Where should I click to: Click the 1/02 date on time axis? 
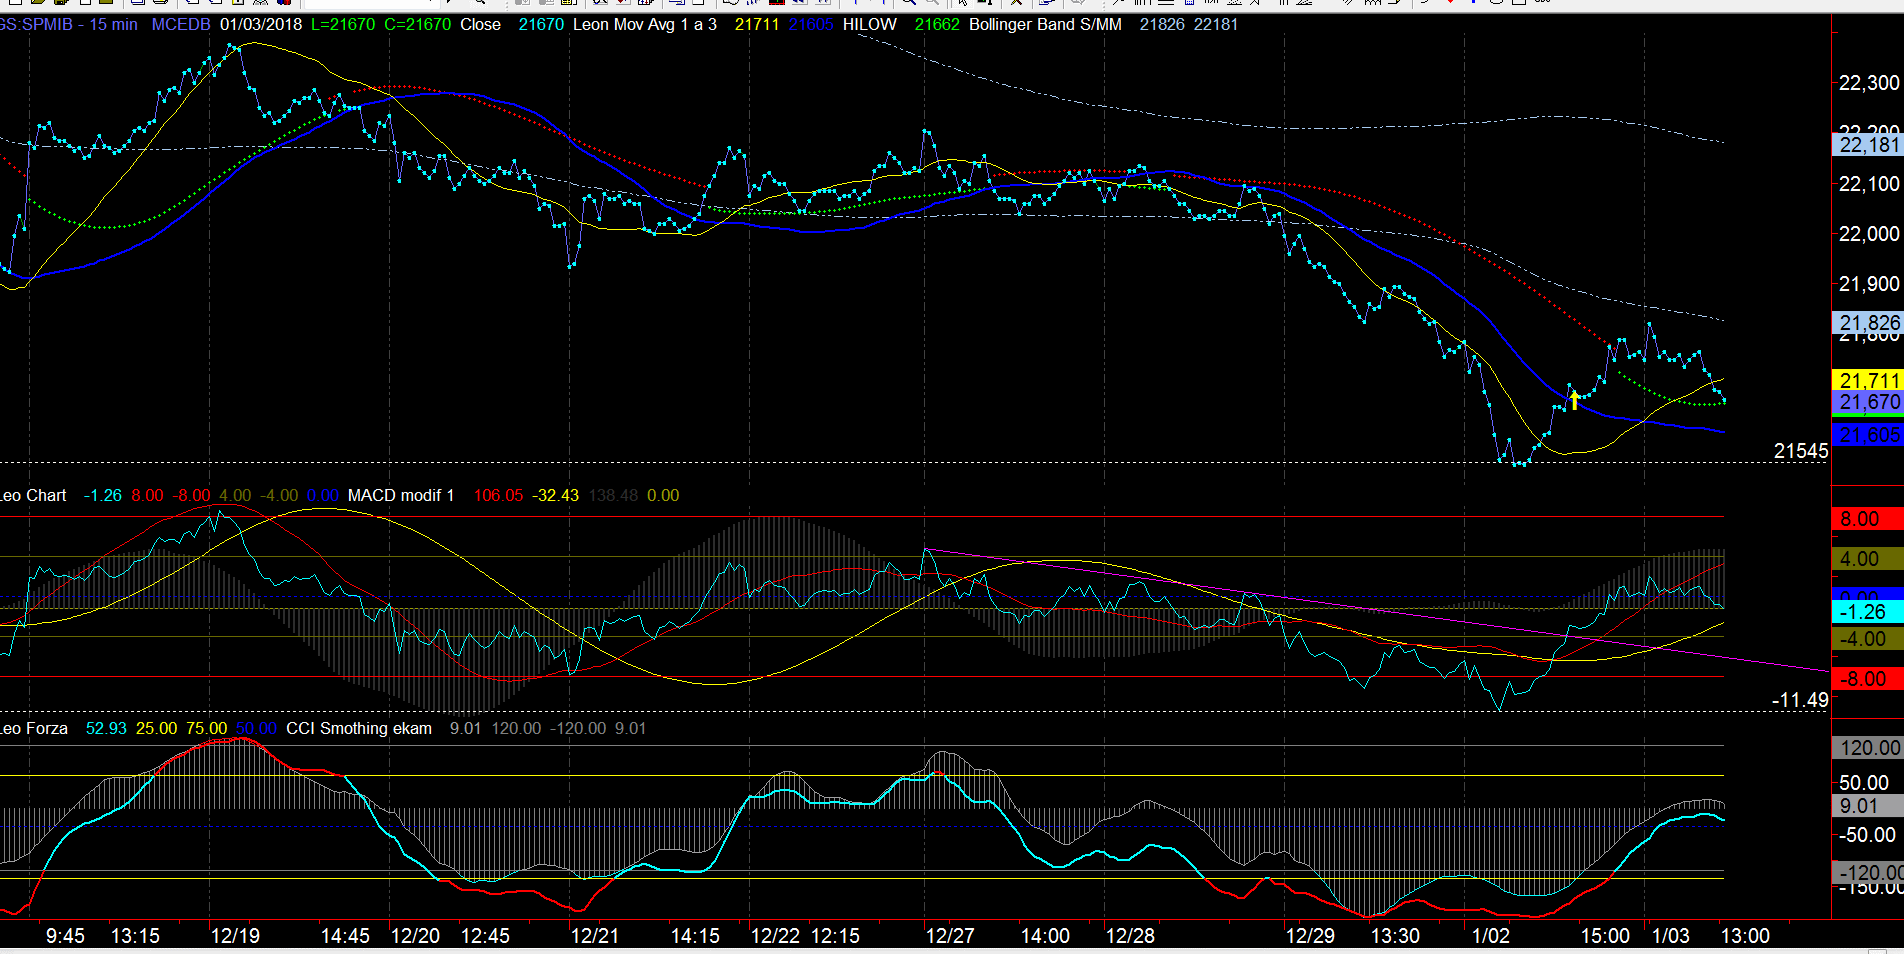[1491, 936]
